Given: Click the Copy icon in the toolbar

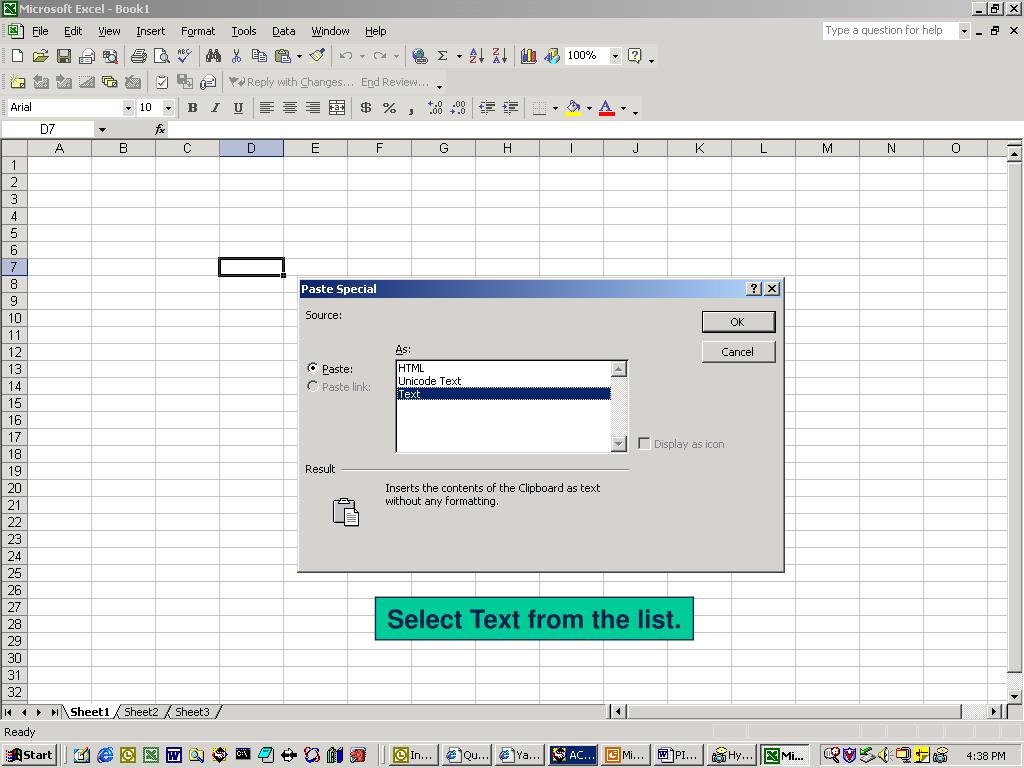Looking at the screenshot, I should click(x=259, y=56).
